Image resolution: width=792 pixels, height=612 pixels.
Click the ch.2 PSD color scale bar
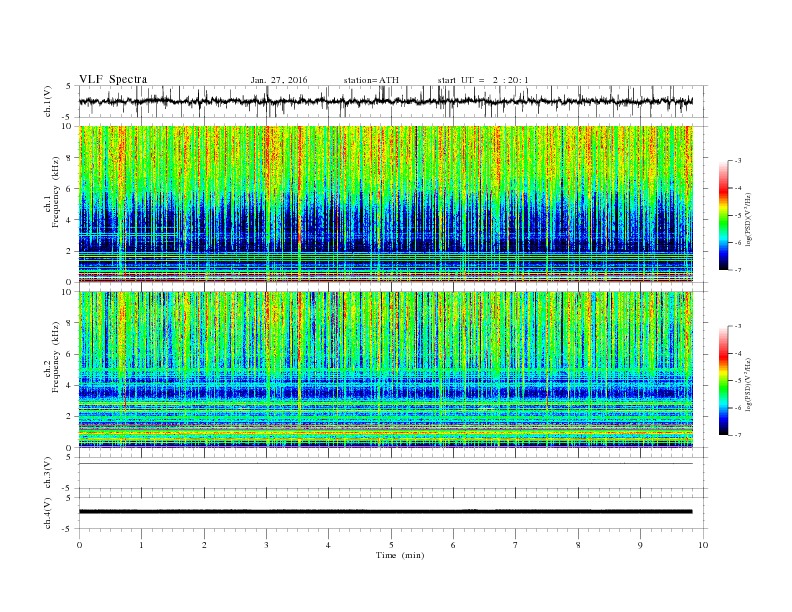[723, 380]
